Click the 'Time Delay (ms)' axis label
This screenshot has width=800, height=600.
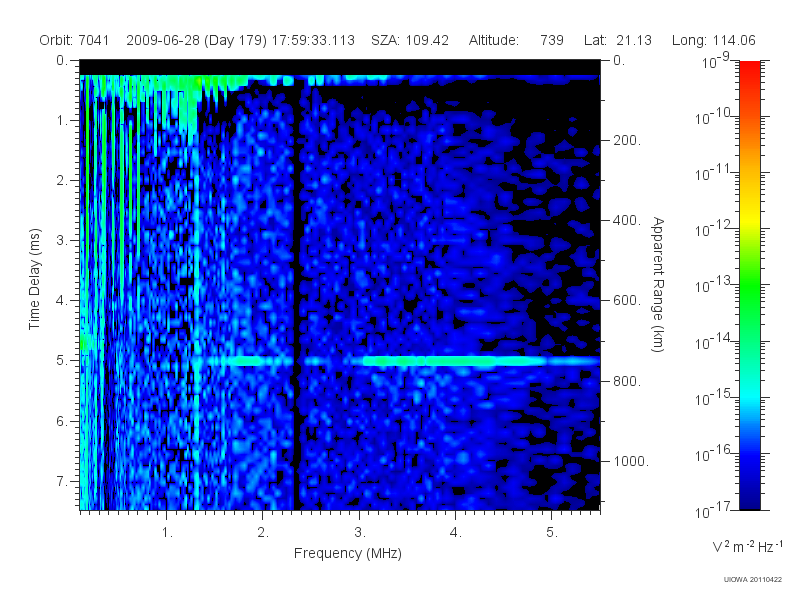(x=34, y=279)
